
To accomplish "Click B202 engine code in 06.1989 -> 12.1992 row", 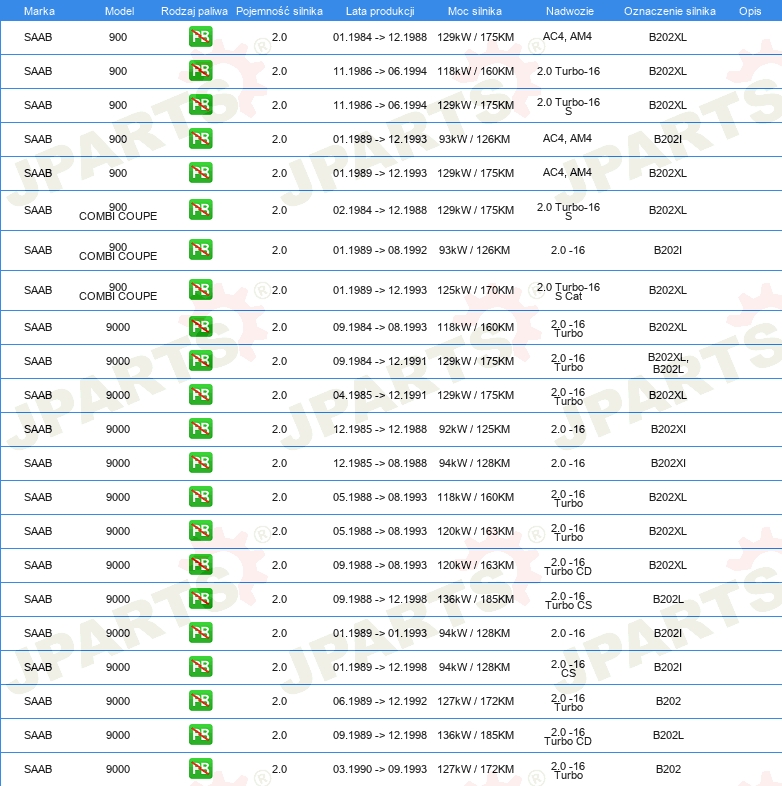I will click(668, 701).
